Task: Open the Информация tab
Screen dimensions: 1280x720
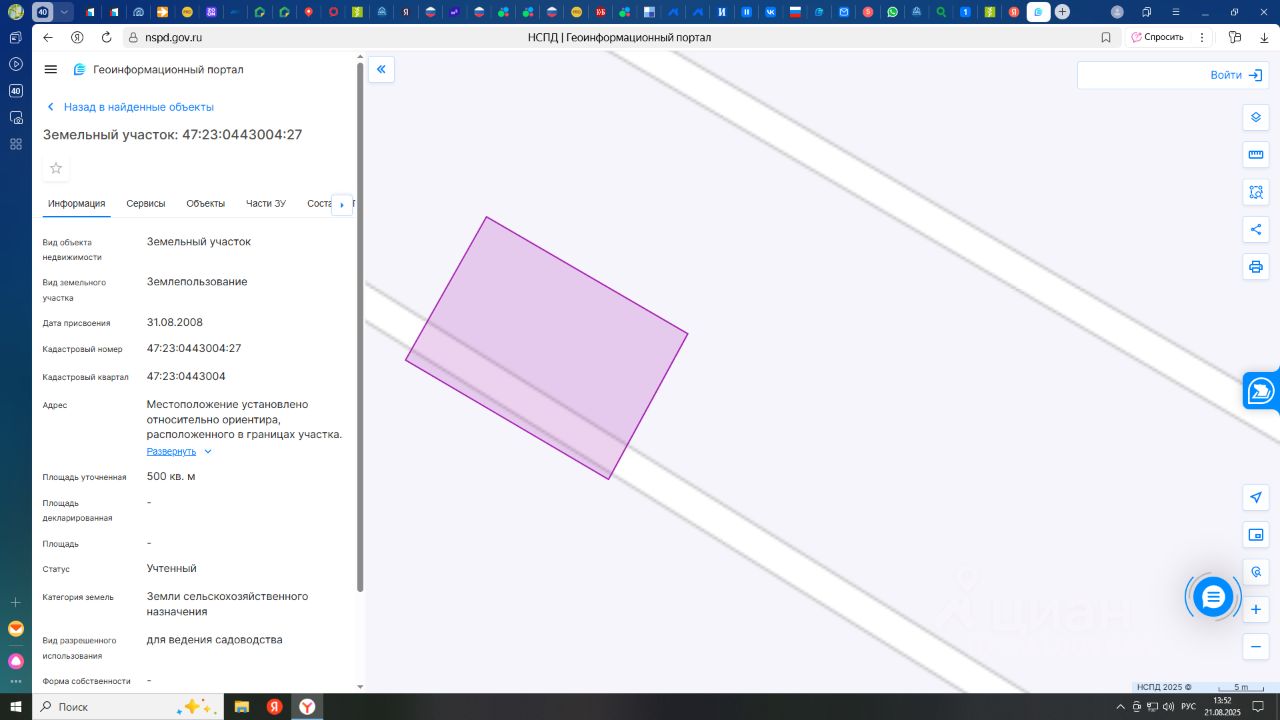Action: [77, 203]
